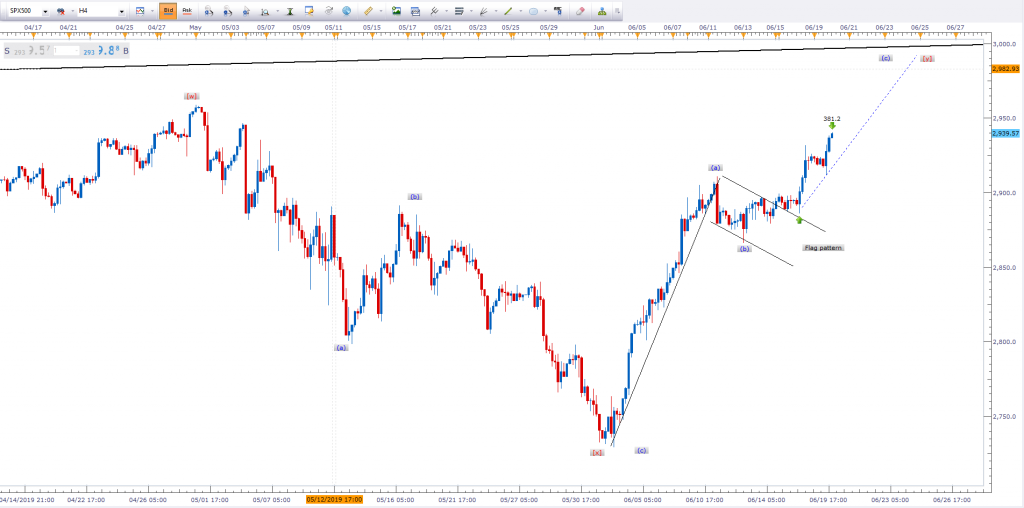Image resolution: width=1024 pixels, height=508 pixels.
Task: Click the save chart as image icon
Action: pyautogui.click(x=396, y=11)
